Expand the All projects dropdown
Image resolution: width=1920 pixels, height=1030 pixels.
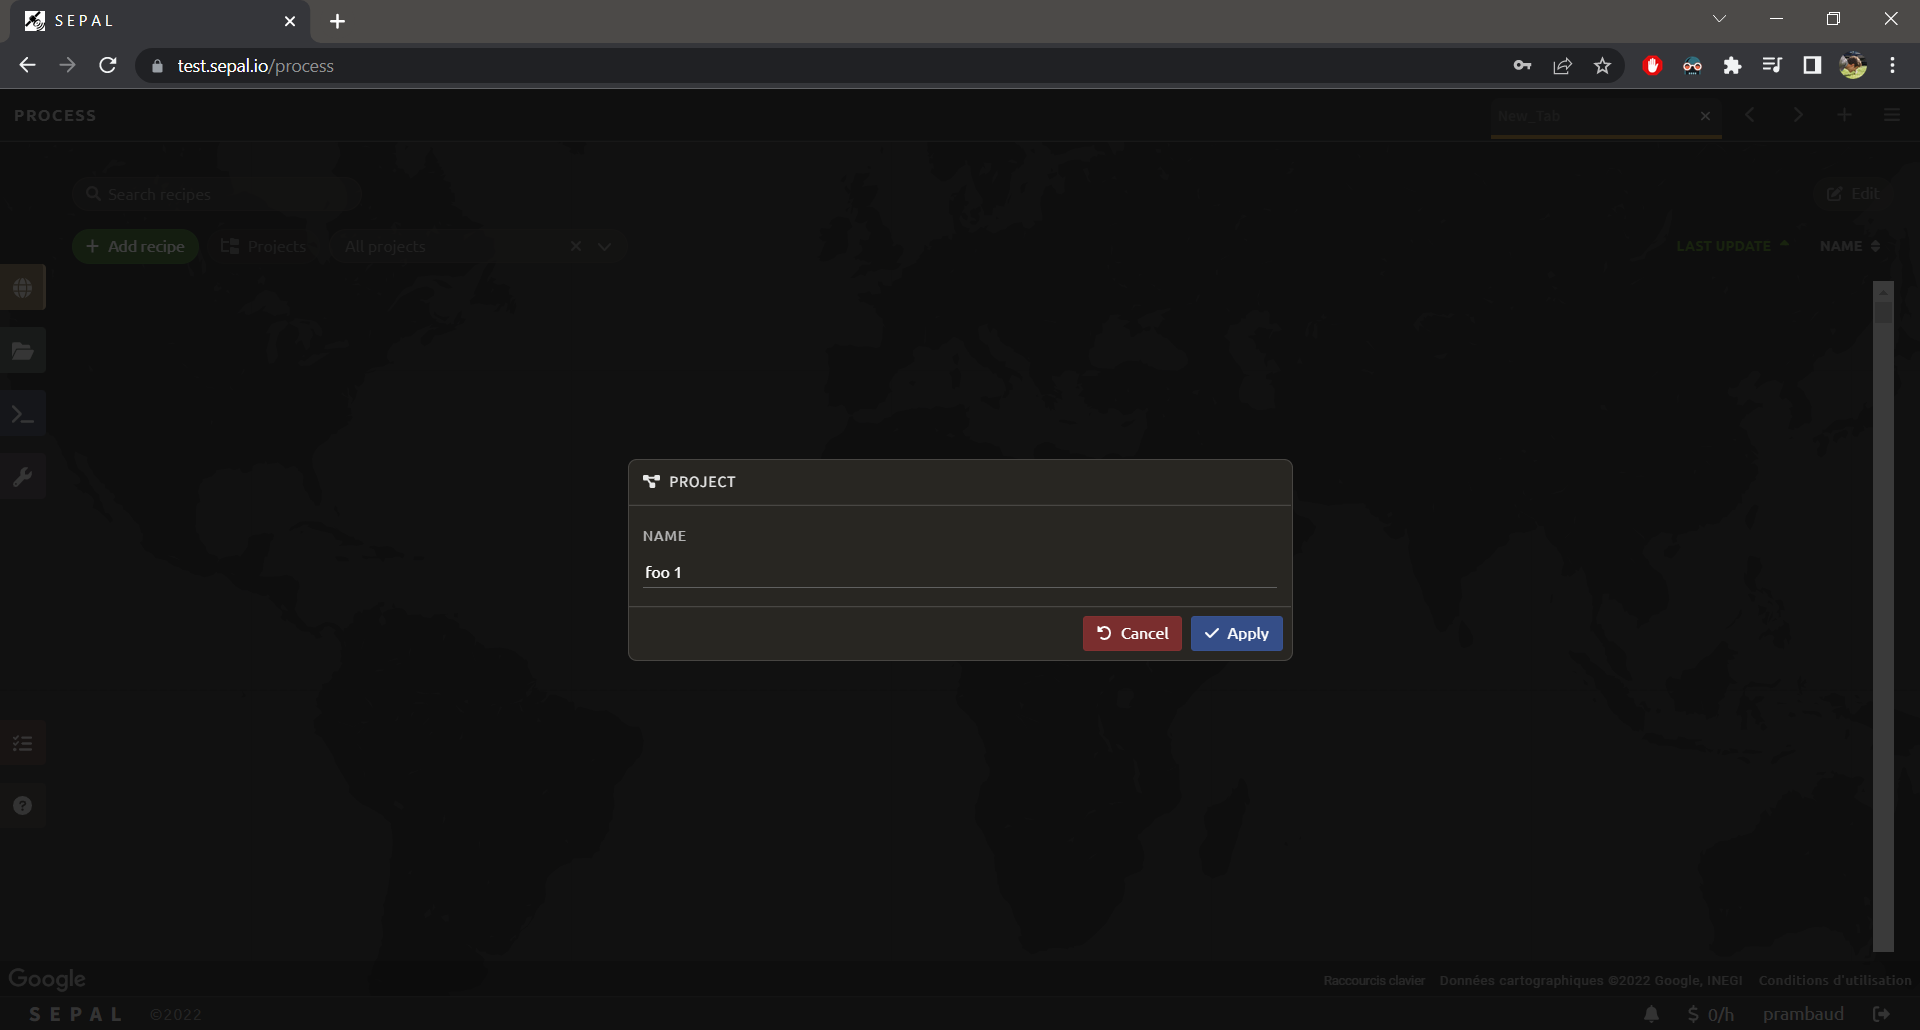tap(605, 246)
